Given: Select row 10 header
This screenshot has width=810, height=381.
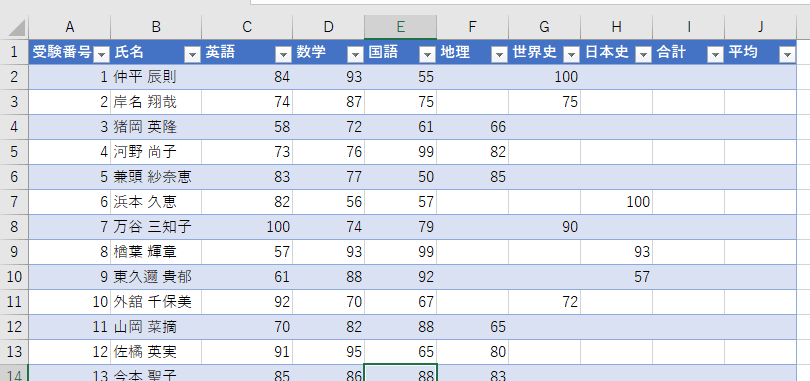Looking at the screenshot, I should [x=14, y=277].
